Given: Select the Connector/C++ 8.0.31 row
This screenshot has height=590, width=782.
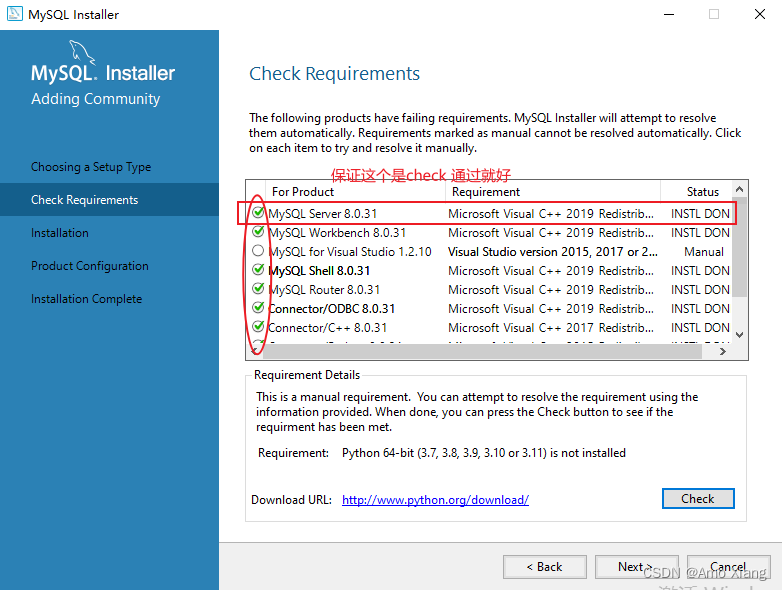Looking at the screenshot, I should coord(489,327).
